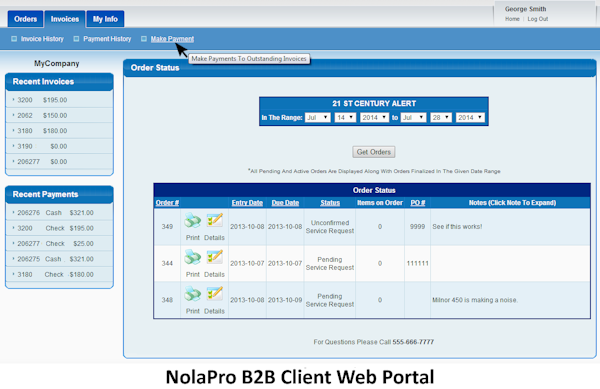Sort table by Entry Date column
Image resolution: width=600 pixels, height=389 pixels.
[x=247, y=203]
